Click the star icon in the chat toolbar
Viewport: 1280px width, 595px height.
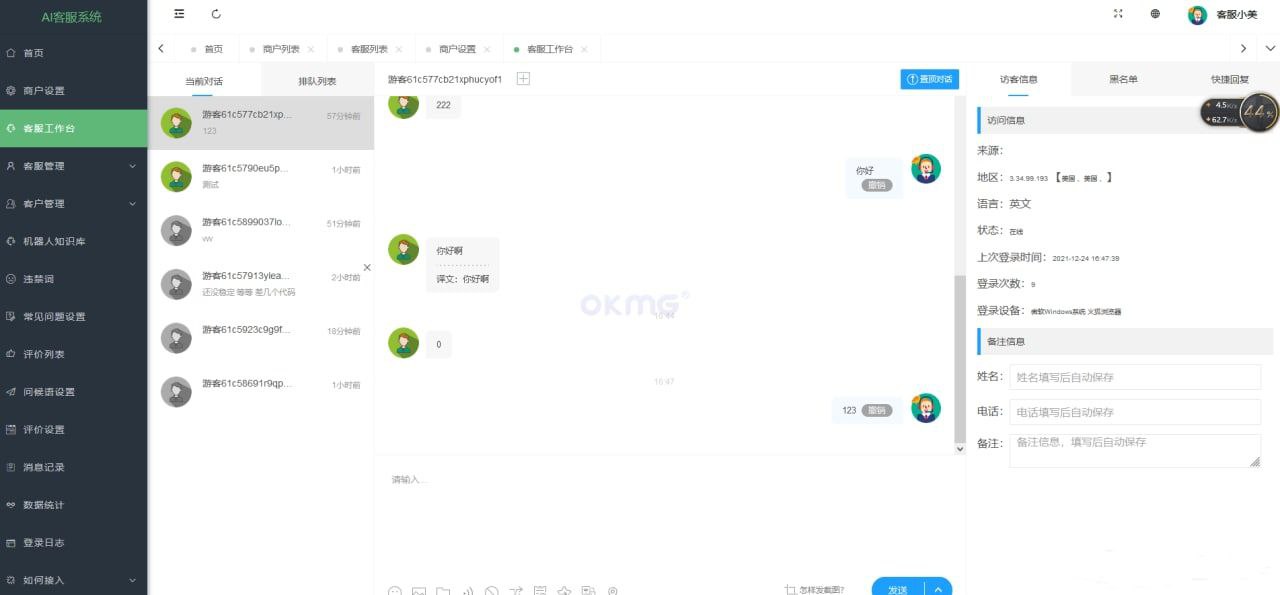coord(564,591)
